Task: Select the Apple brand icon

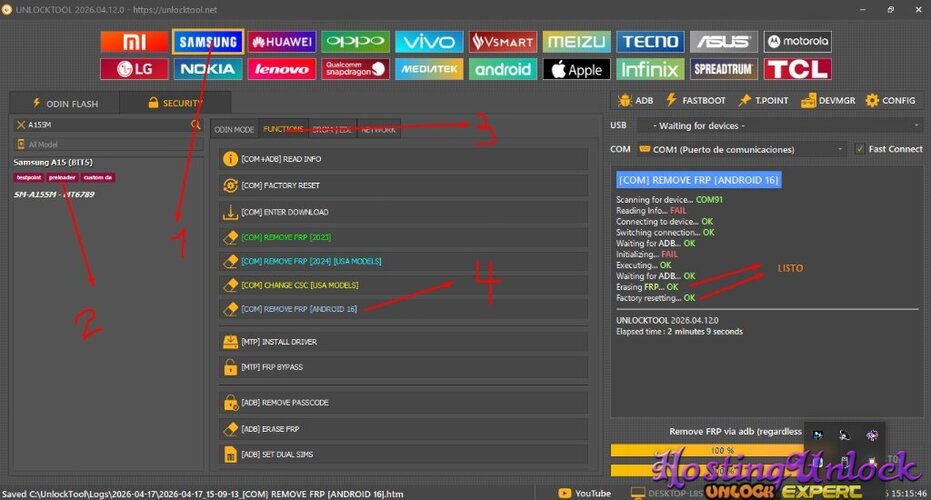Action: click(576, 69)
